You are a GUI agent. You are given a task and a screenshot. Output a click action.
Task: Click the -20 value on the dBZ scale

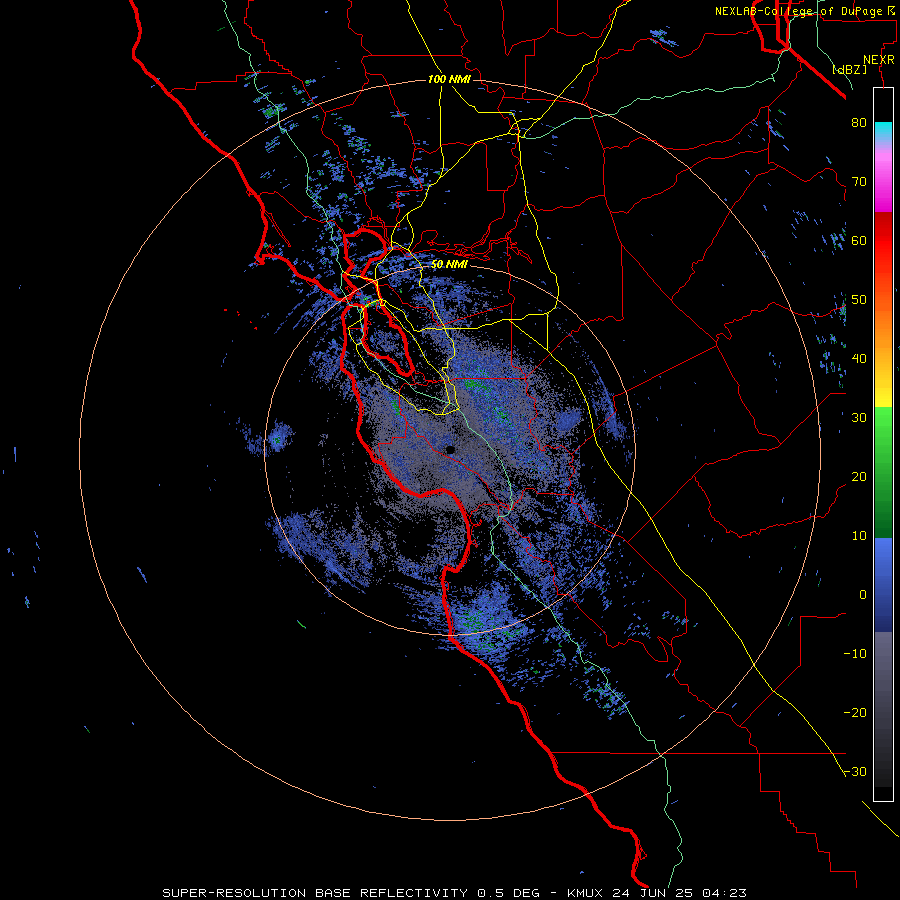coord(855,713)
